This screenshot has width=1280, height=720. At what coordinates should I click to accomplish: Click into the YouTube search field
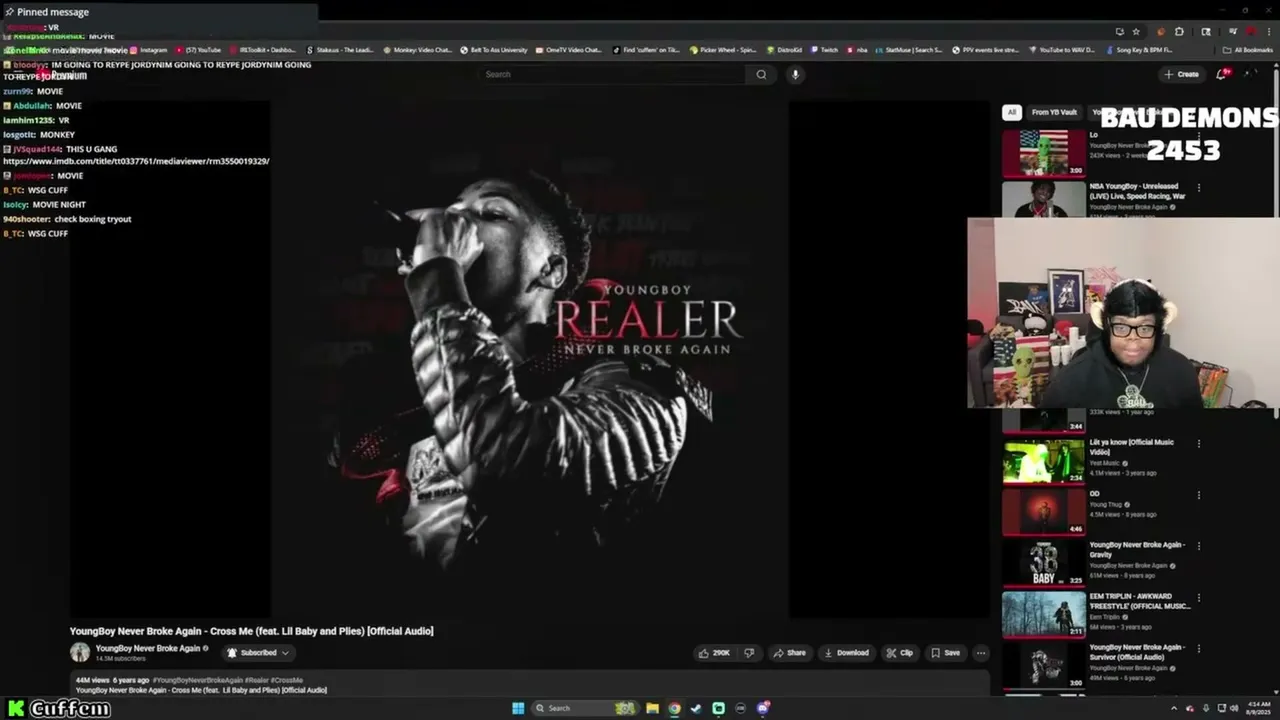[x=612, y=74]
